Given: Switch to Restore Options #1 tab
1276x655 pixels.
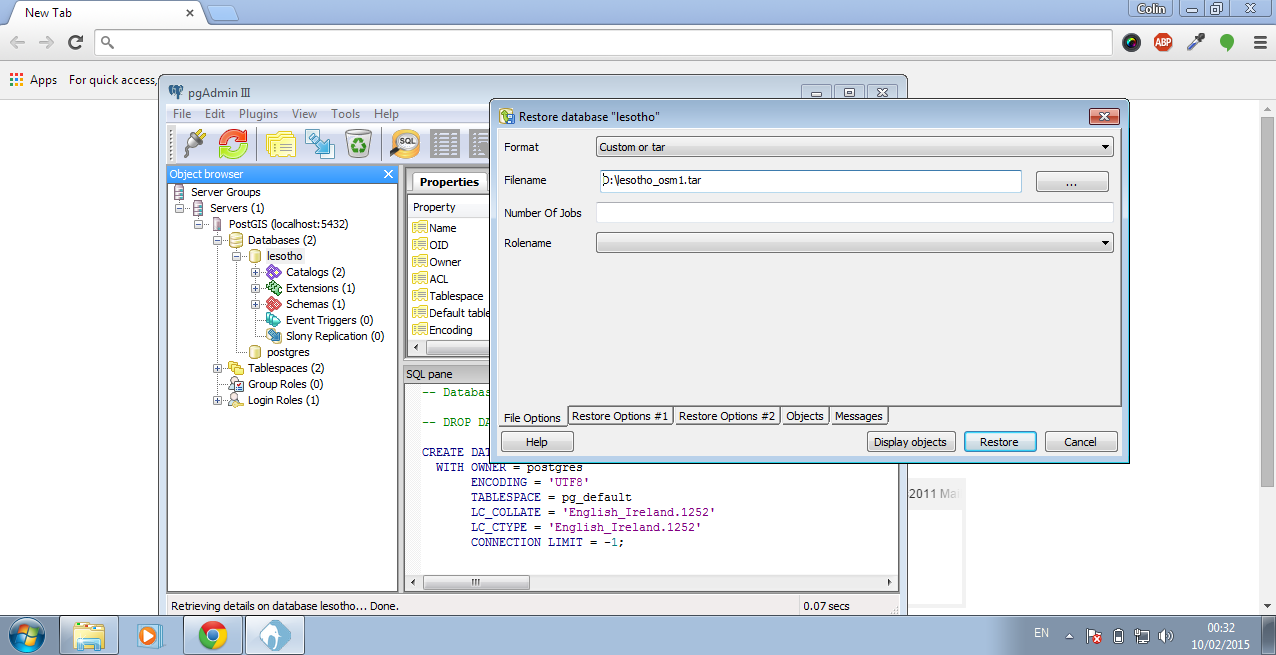Looking at the screenshot, I should (620, 416).
